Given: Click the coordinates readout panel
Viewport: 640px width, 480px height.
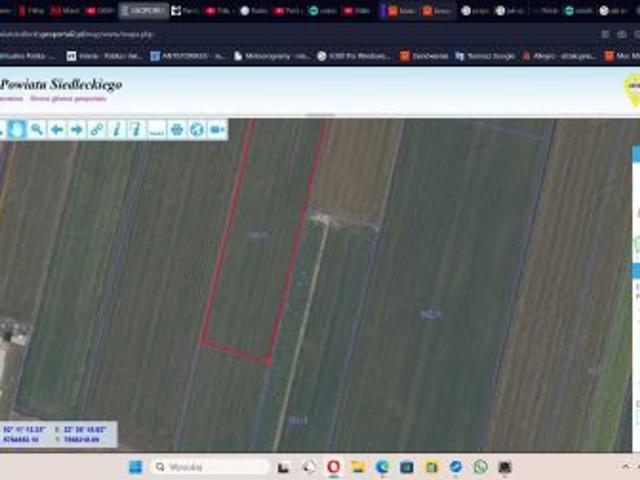Looking at the screenshot, I should 58,434.
